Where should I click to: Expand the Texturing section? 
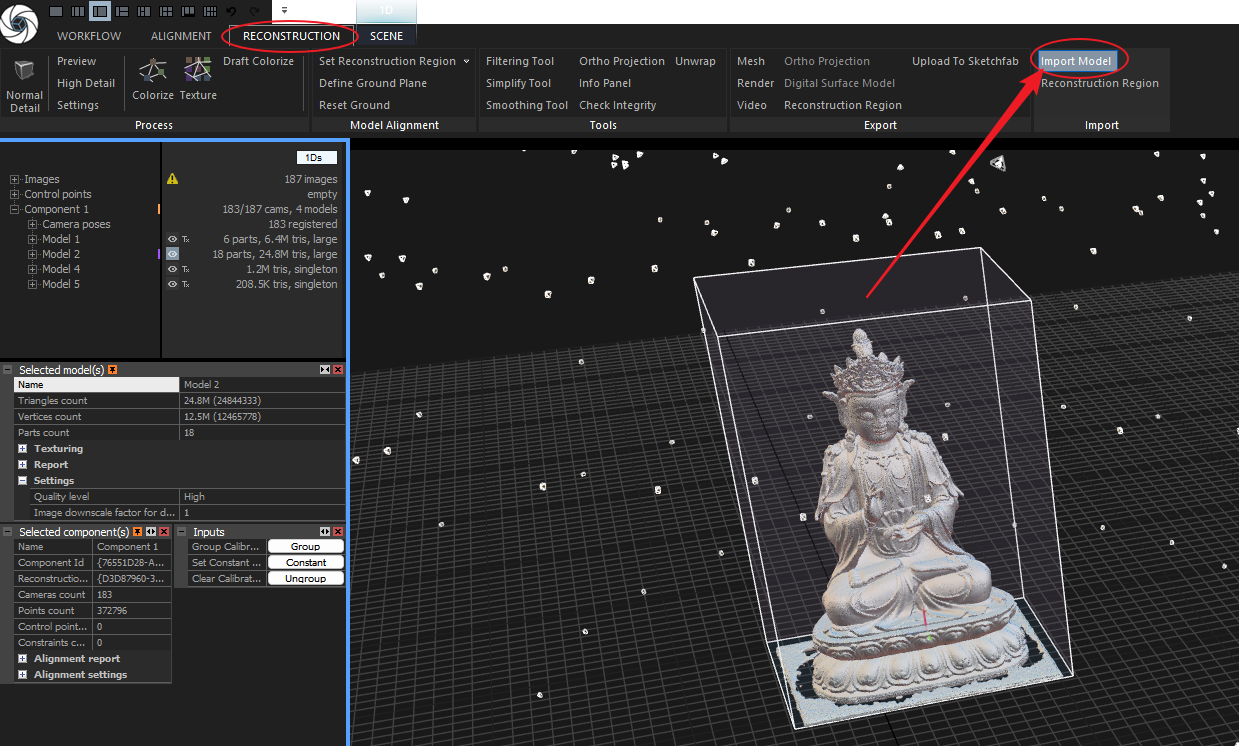coord(22,449)
